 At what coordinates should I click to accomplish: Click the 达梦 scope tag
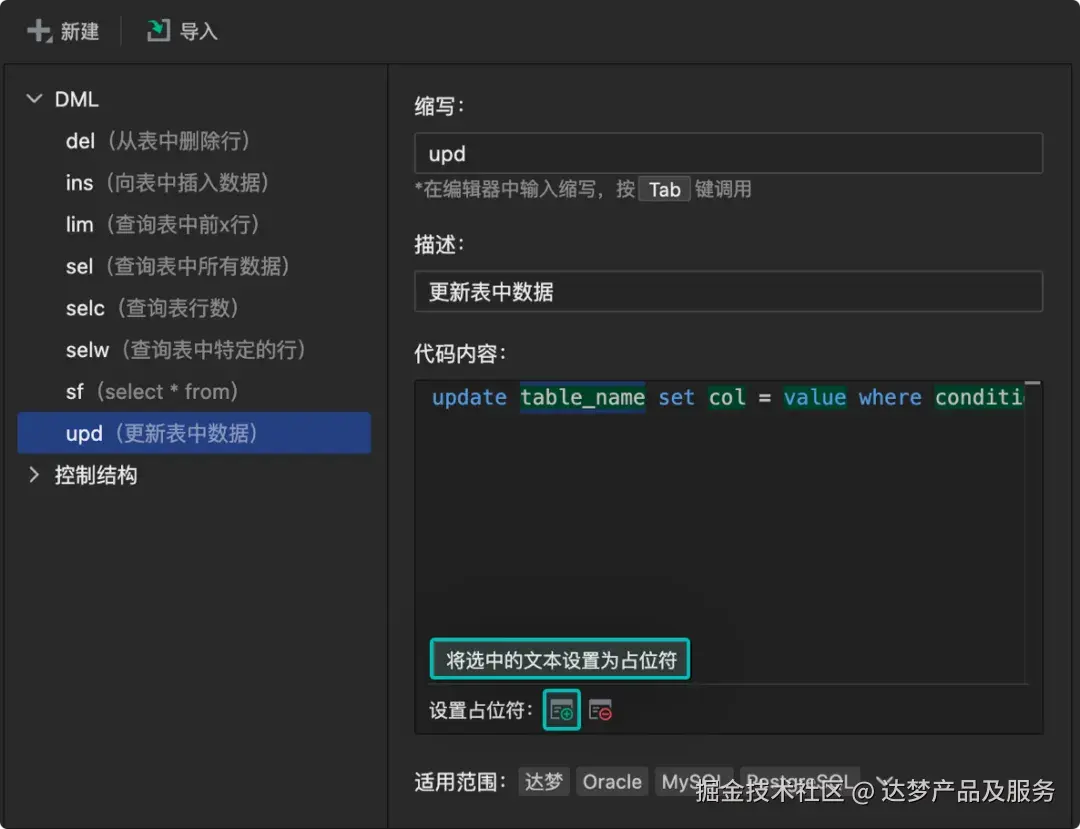pyautogui.click(x=543, y=781)
